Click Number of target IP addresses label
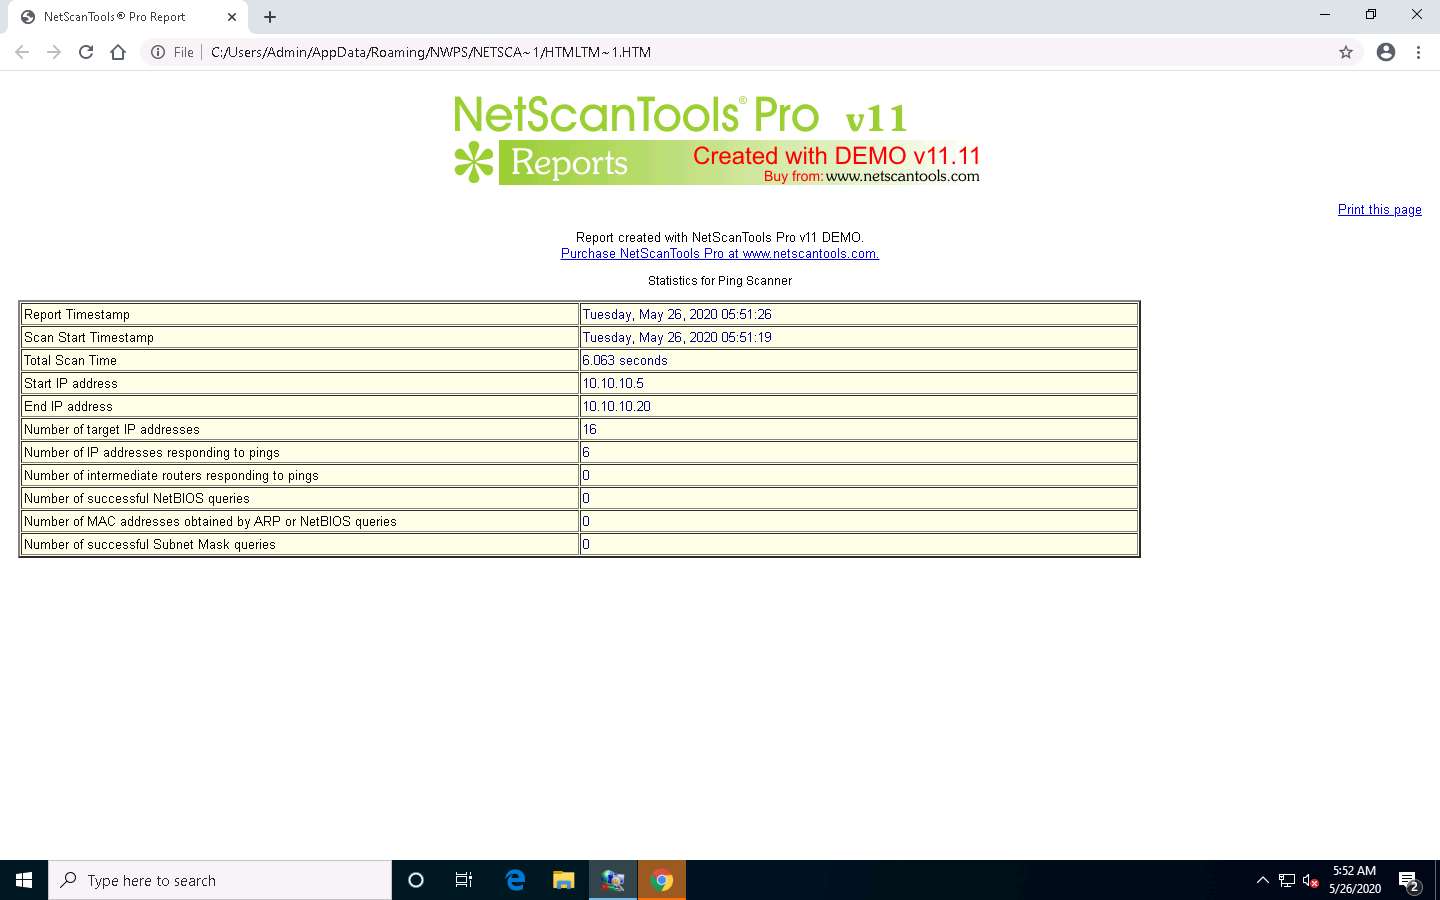Viewport: 1440px width, 900px height. click(x=112, y=429)
